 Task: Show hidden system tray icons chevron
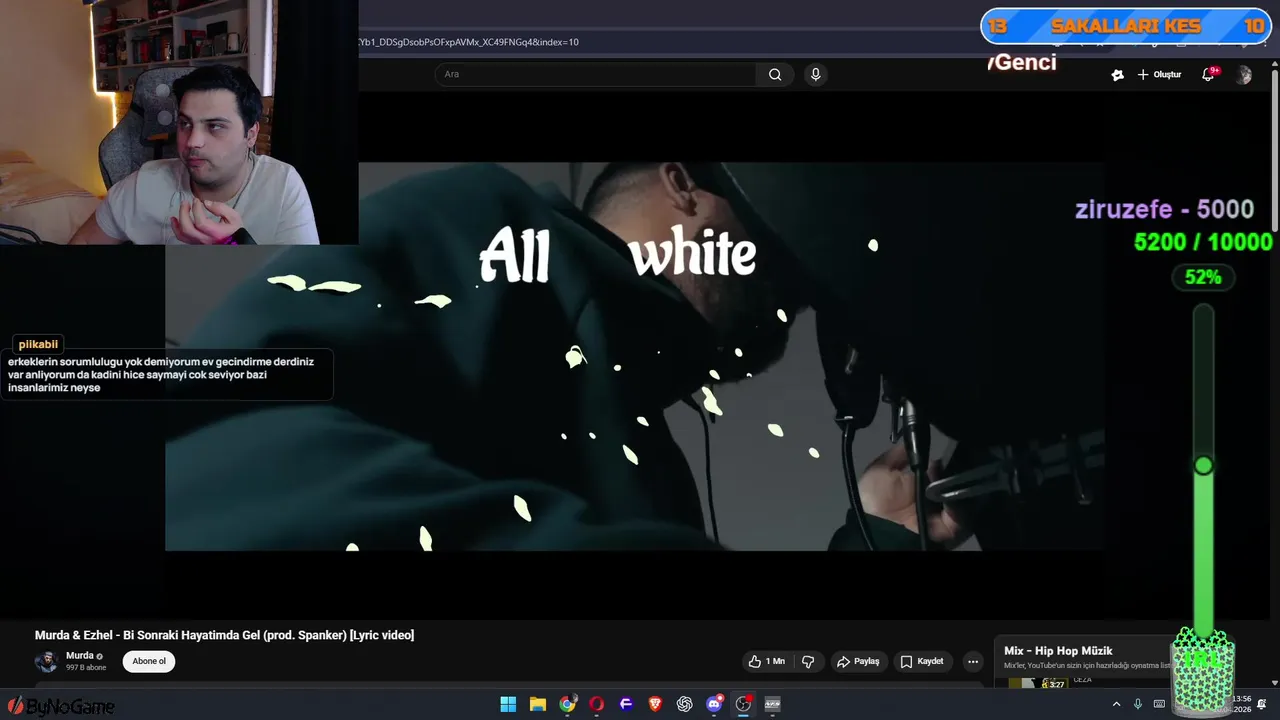click(x=1116, y=704)
